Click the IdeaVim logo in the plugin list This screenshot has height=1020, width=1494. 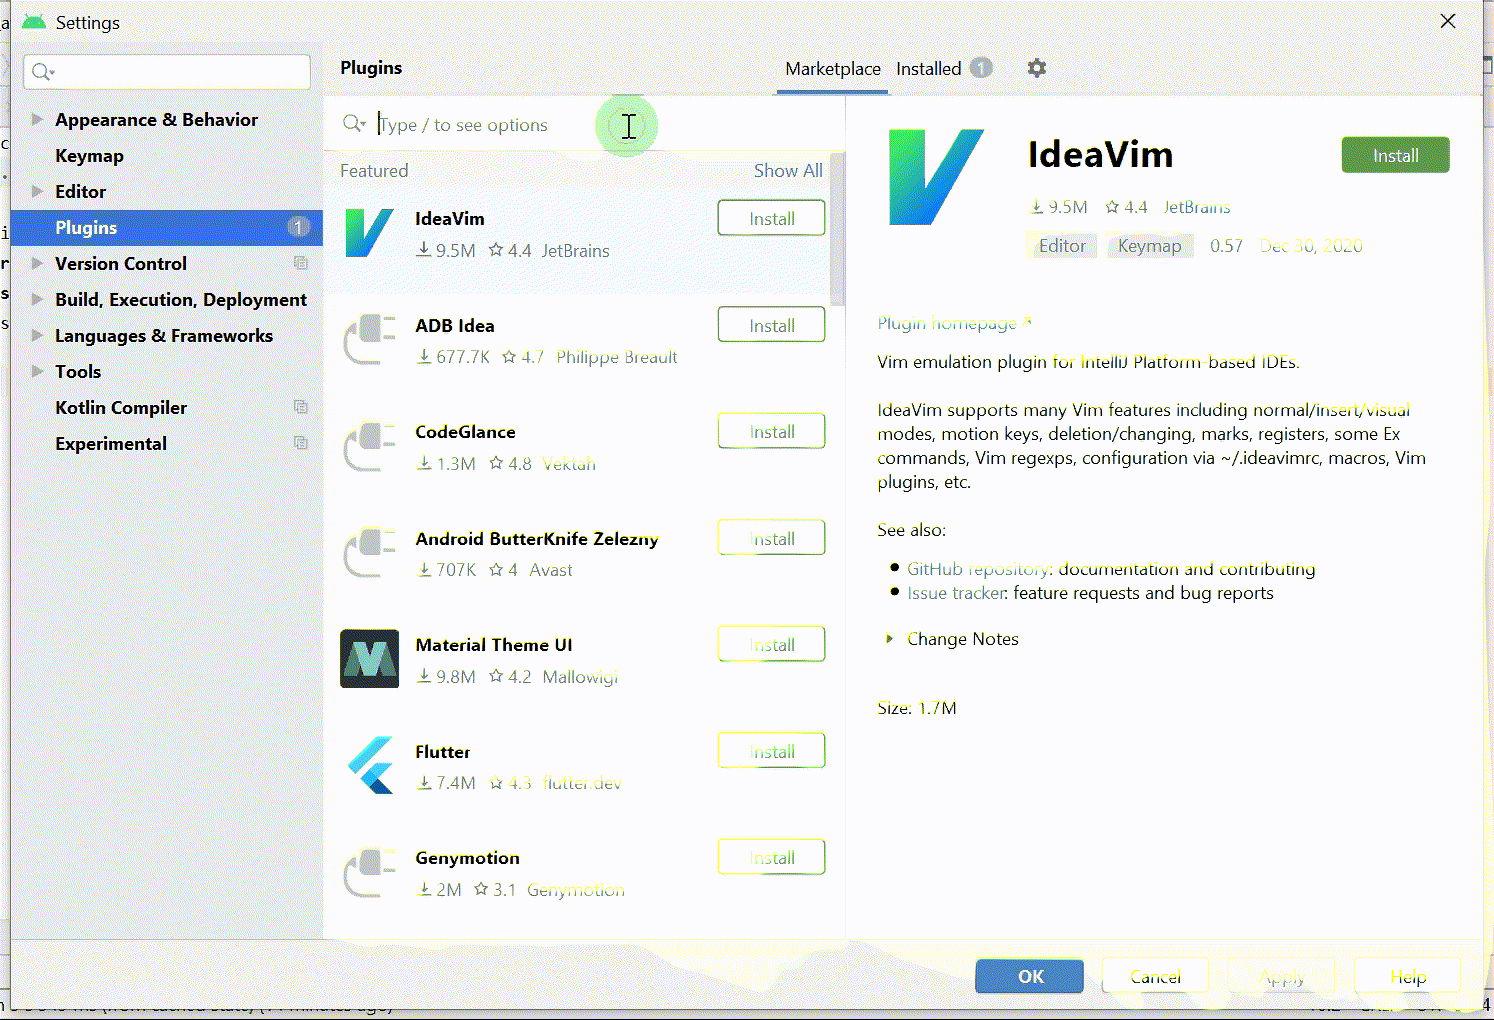click(369, 233)
